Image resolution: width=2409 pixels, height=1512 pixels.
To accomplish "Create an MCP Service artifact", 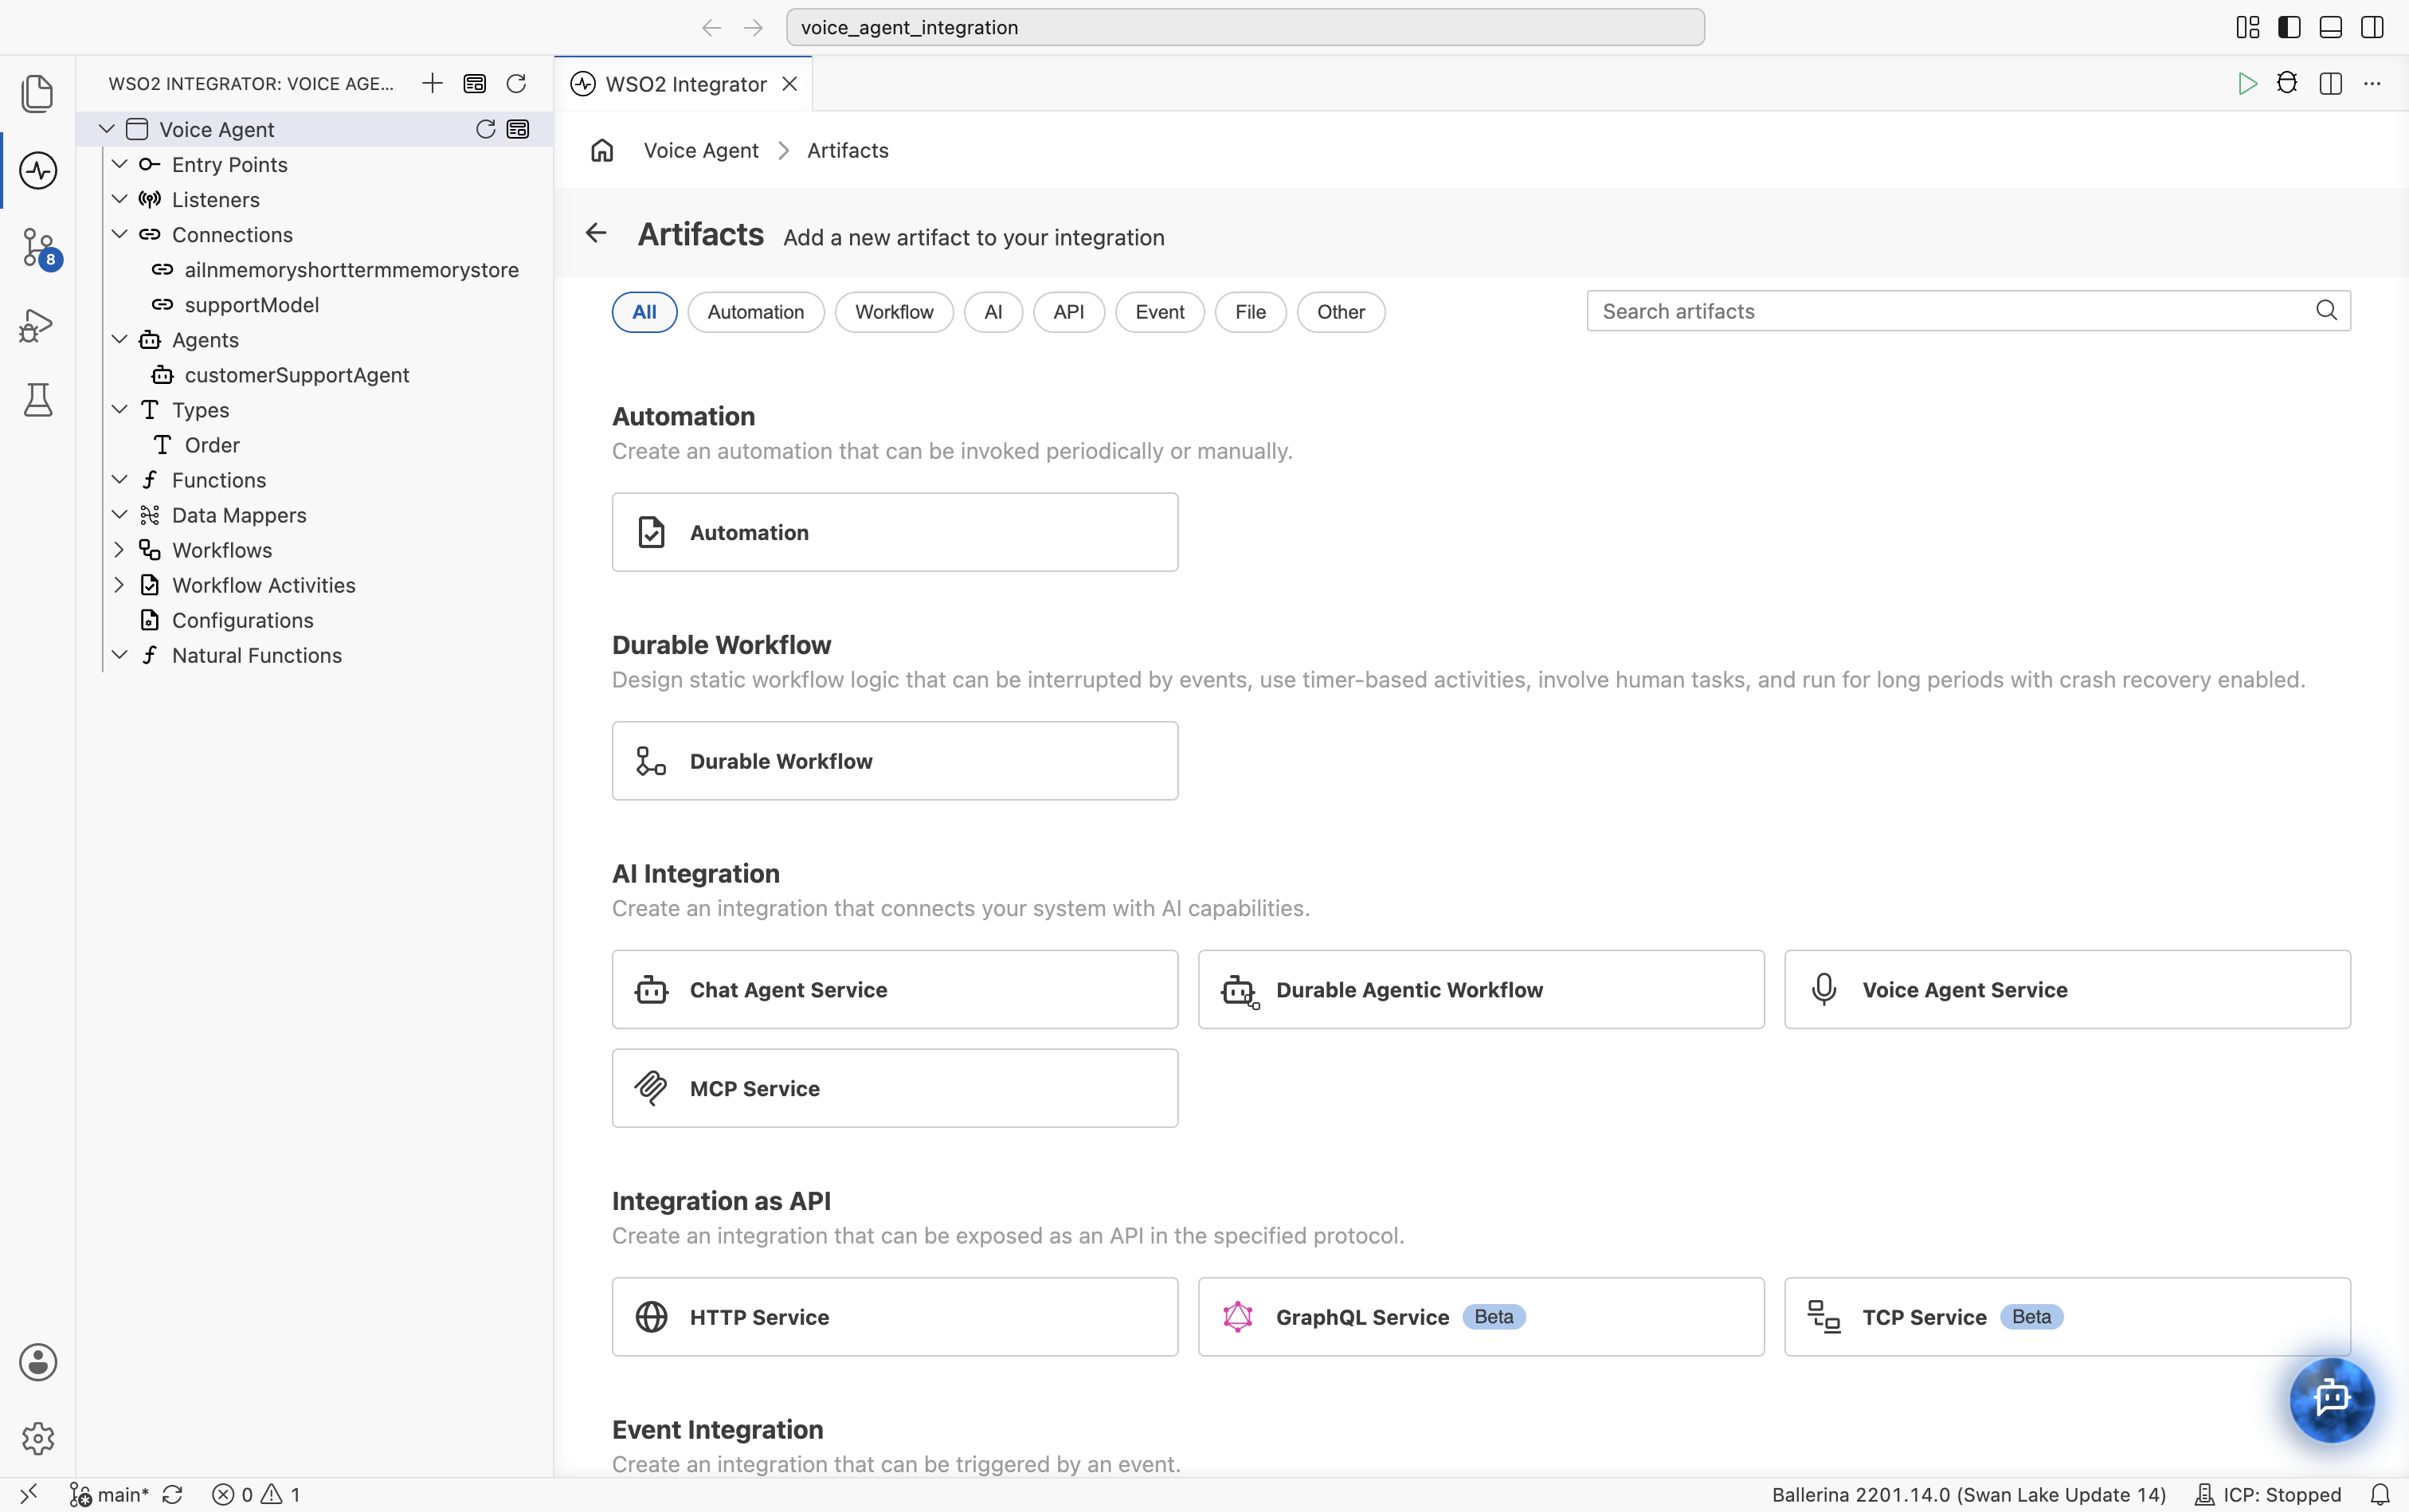I will click(895, 1088).
